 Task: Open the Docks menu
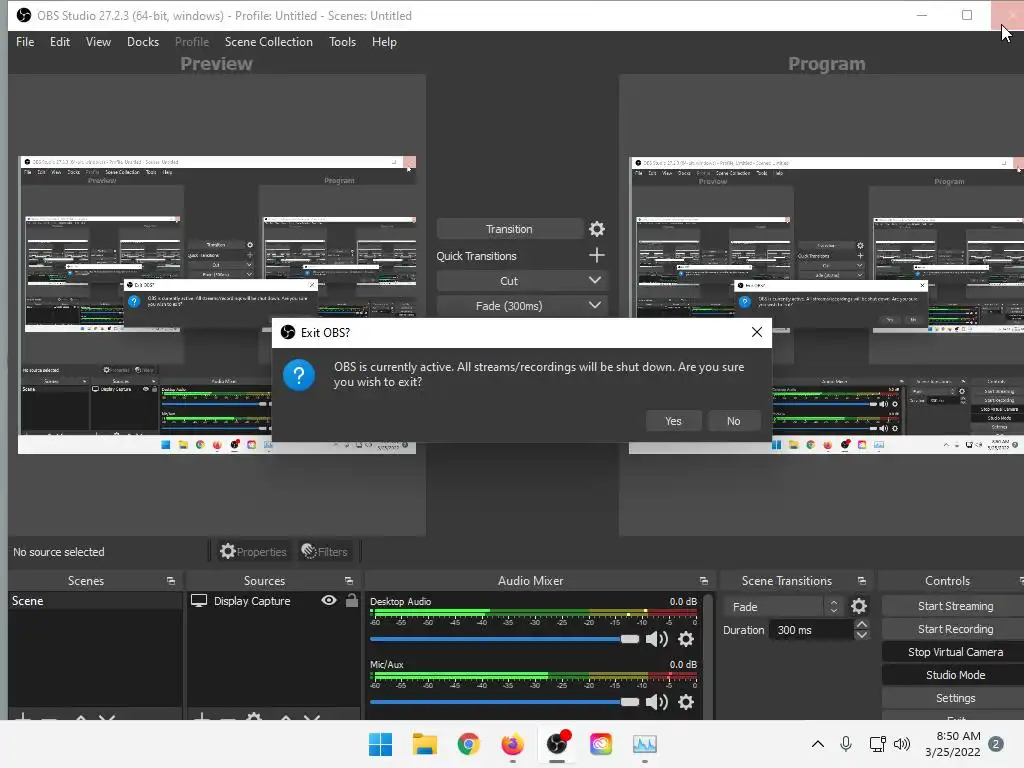[143, 42]
